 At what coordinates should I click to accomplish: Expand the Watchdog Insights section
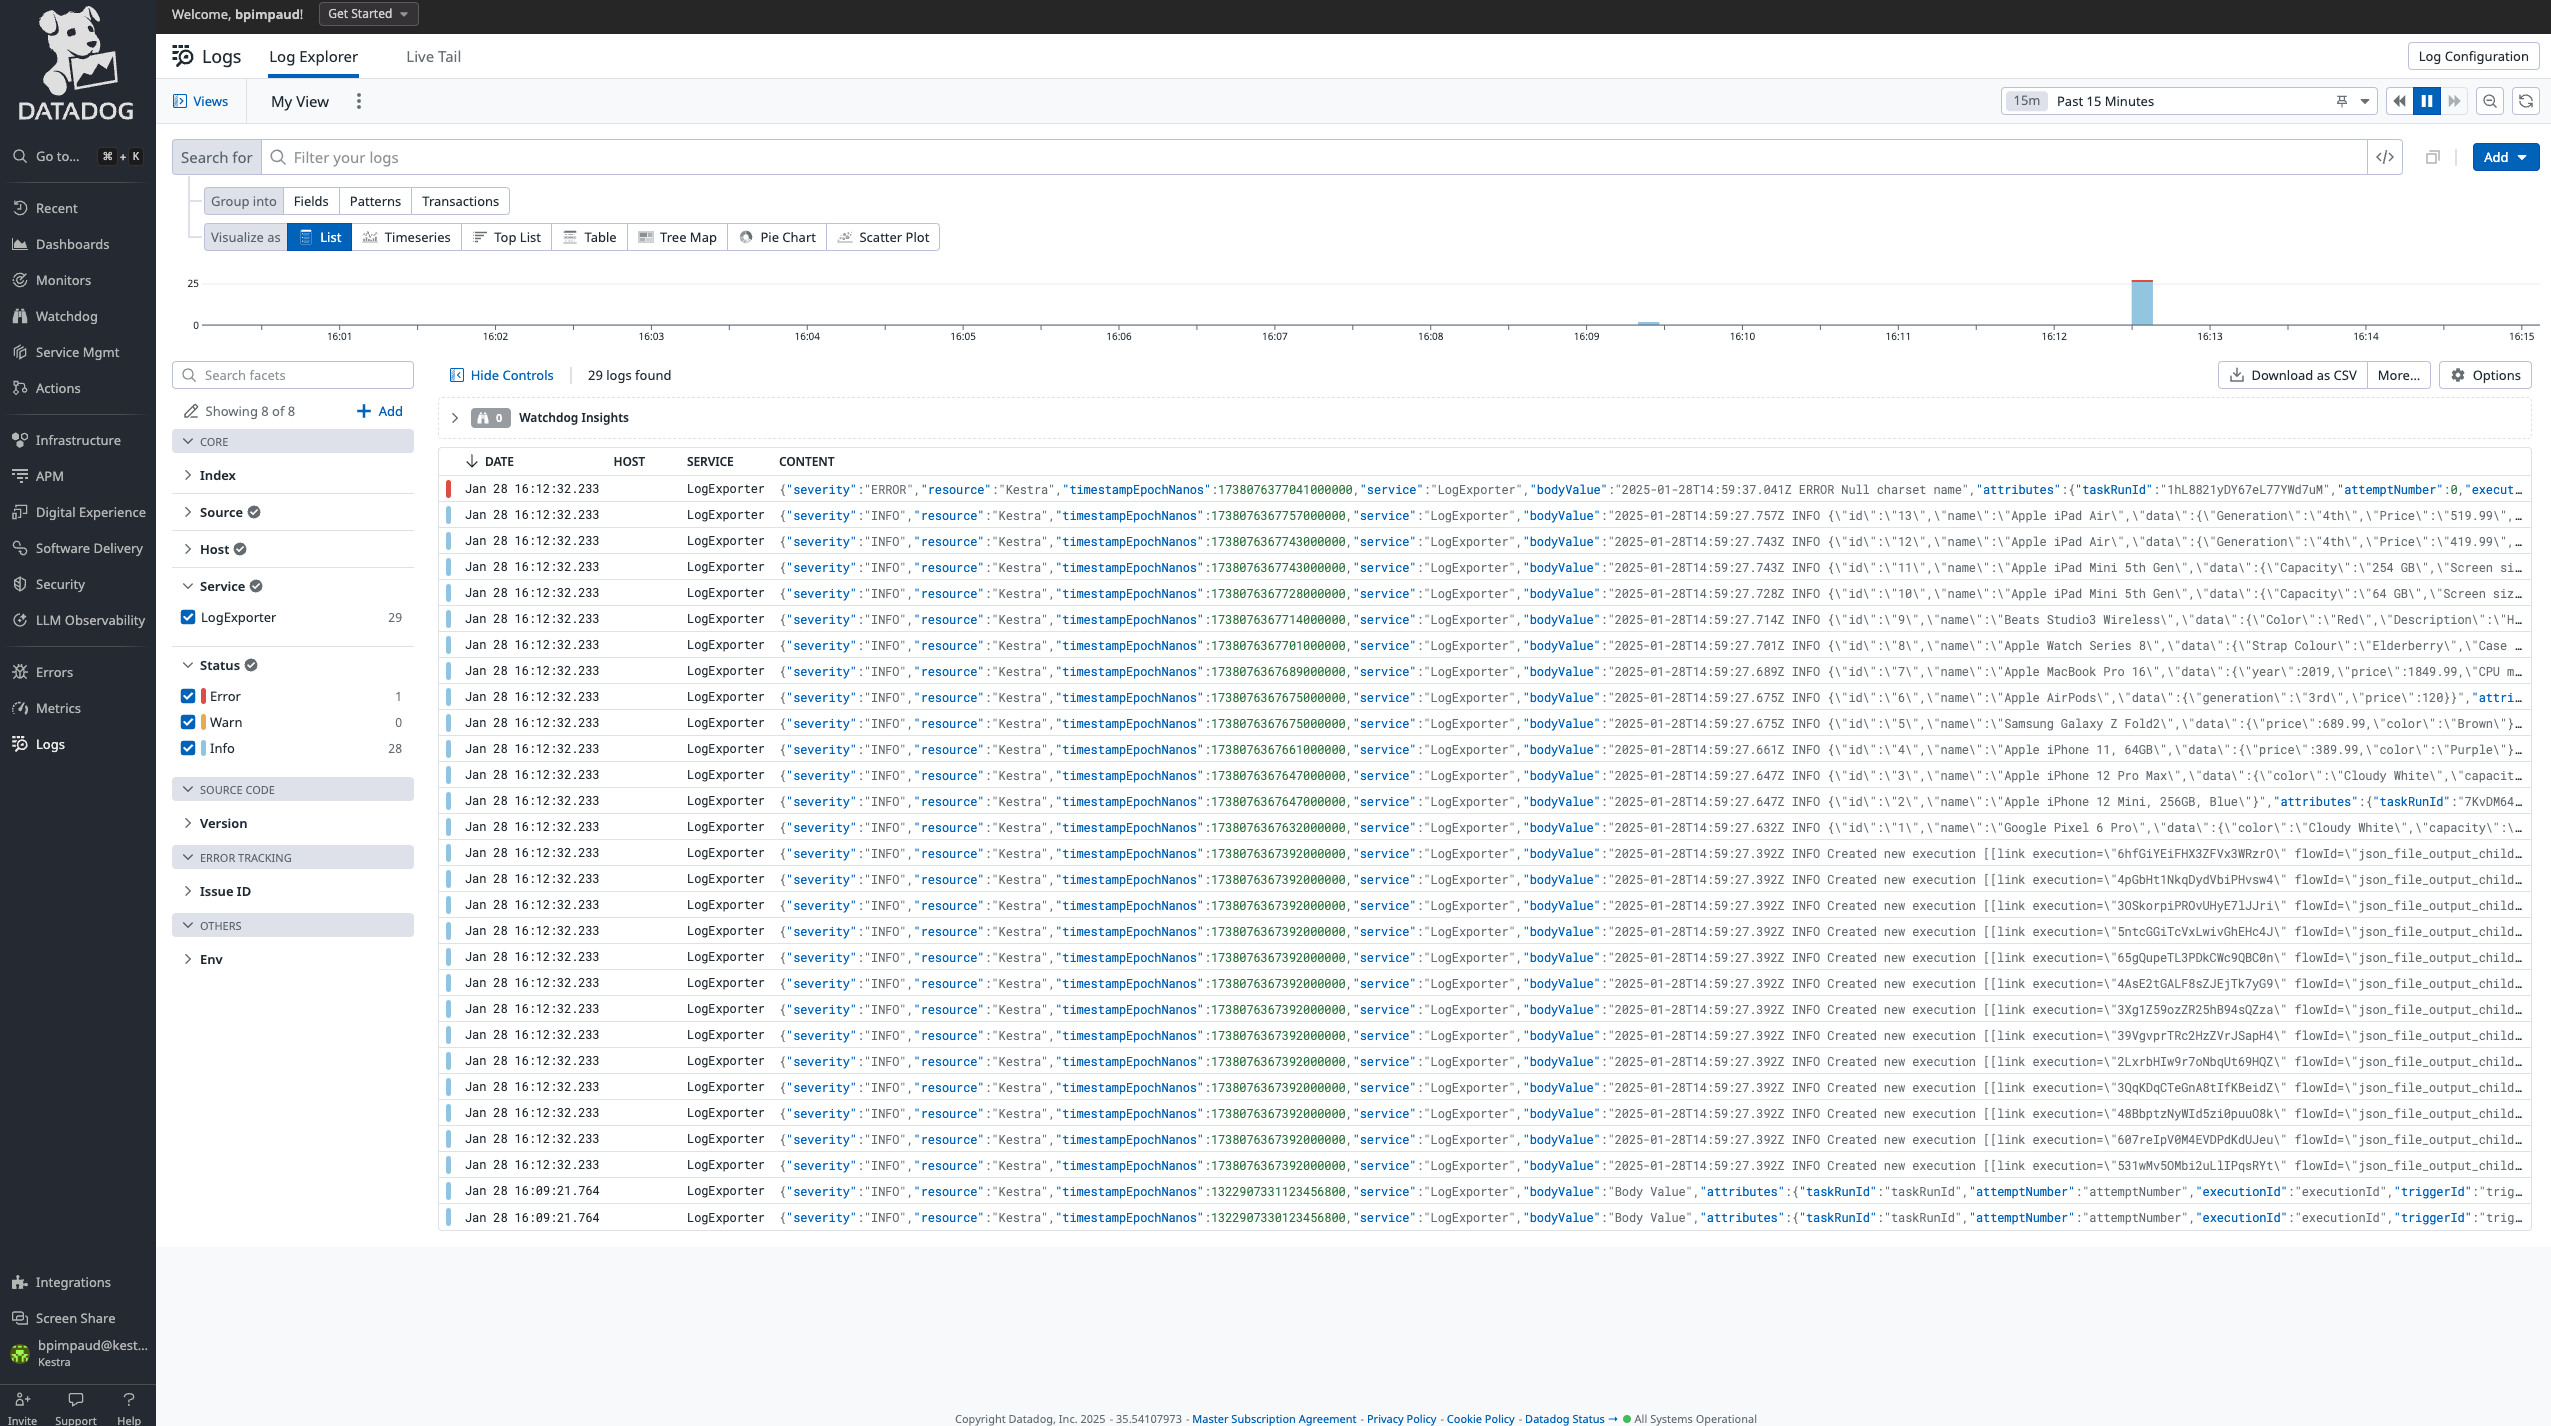pyautogui.click(x=456, y=417)
